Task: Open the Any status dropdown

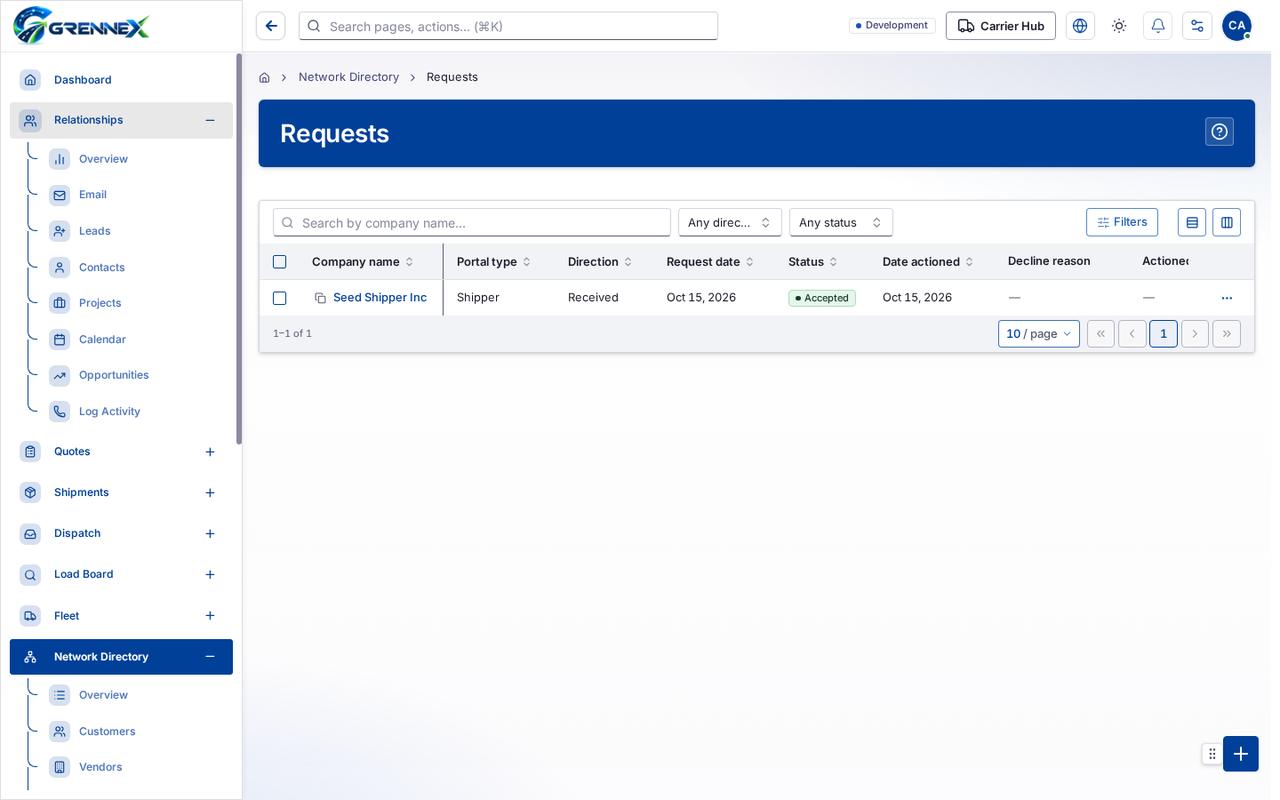Action: (841, 222)
